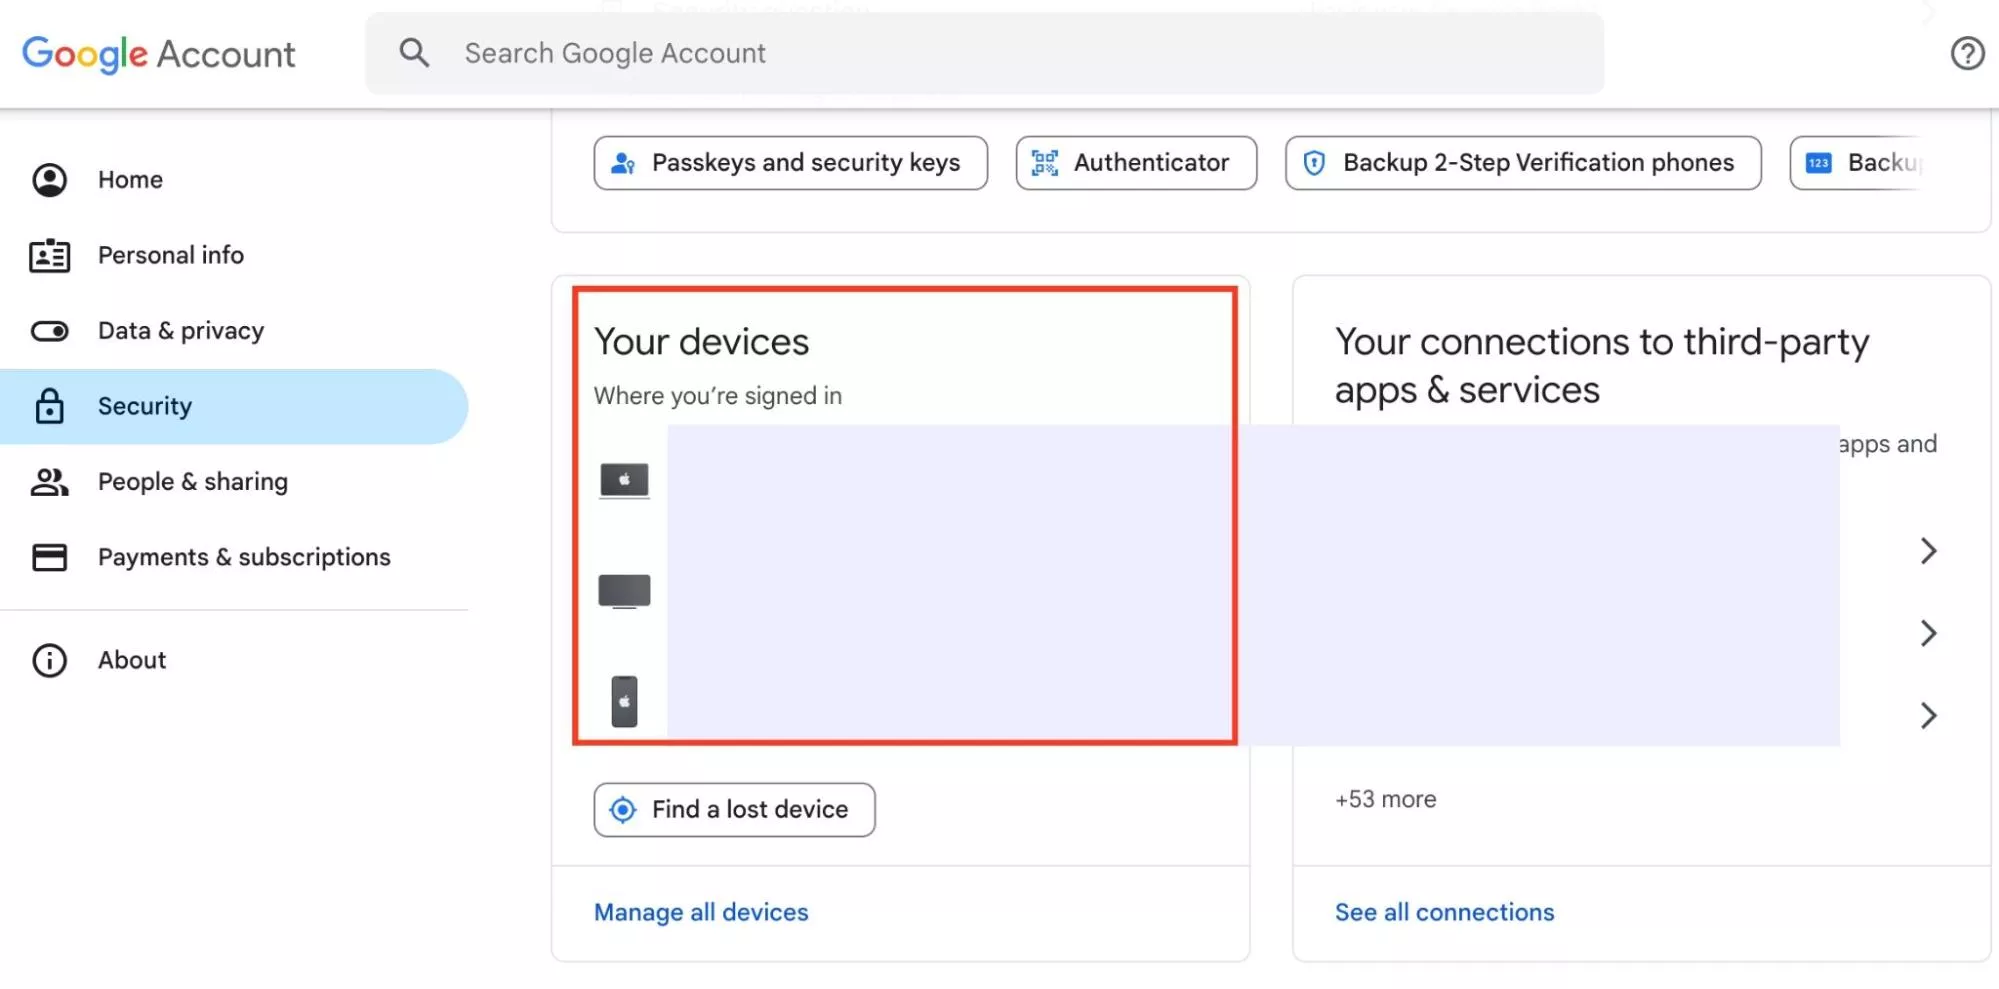The height and width of the screenshot is (989, 1999).
Task: Click the Security lock icon
Action: coord(49,406)
